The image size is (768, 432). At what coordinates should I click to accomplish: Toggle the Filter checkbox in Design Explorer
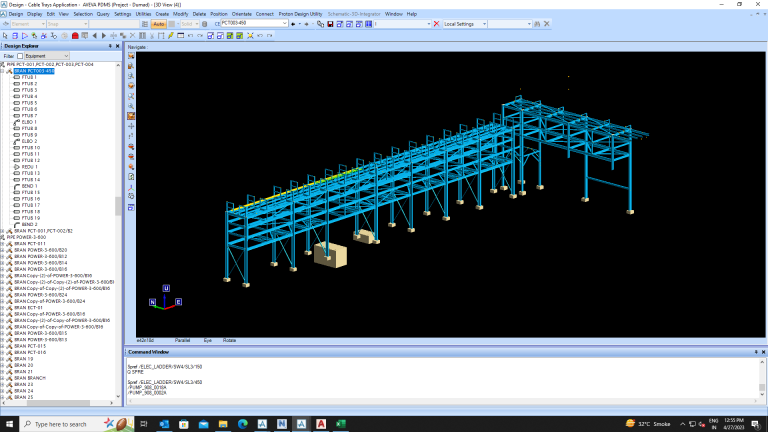pyautogui.click(x=20, y=56)
